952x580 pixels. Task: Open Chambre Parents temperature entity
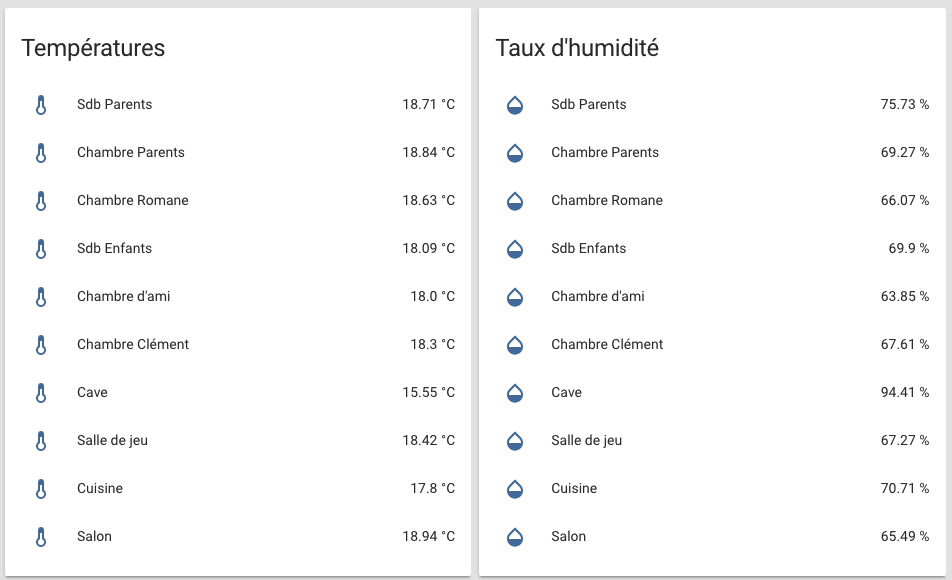(131, 153)
